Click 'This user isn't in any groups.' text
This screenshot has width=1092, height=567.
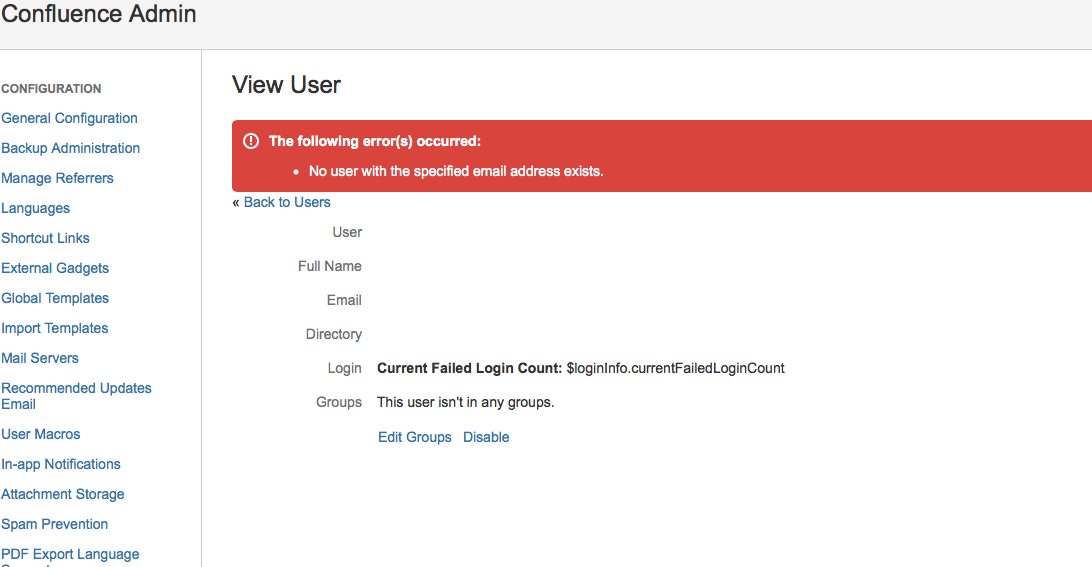[465, 403]
